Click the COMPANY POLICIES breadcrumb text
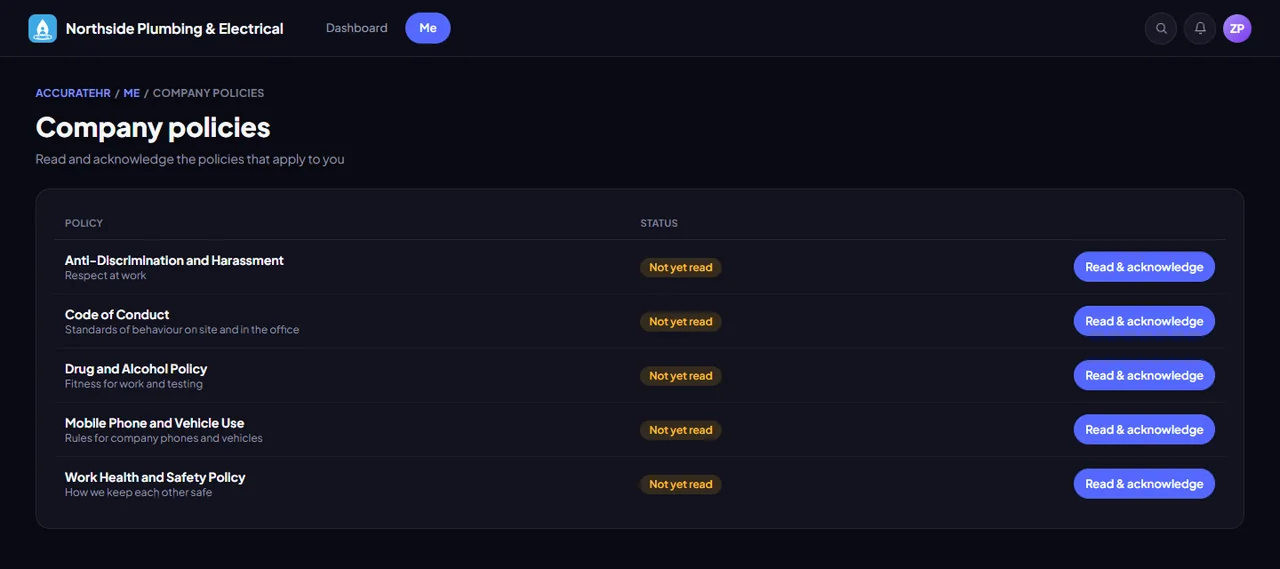The width and height of the screenshot is (1280, 569). click(x=208, y=93)
